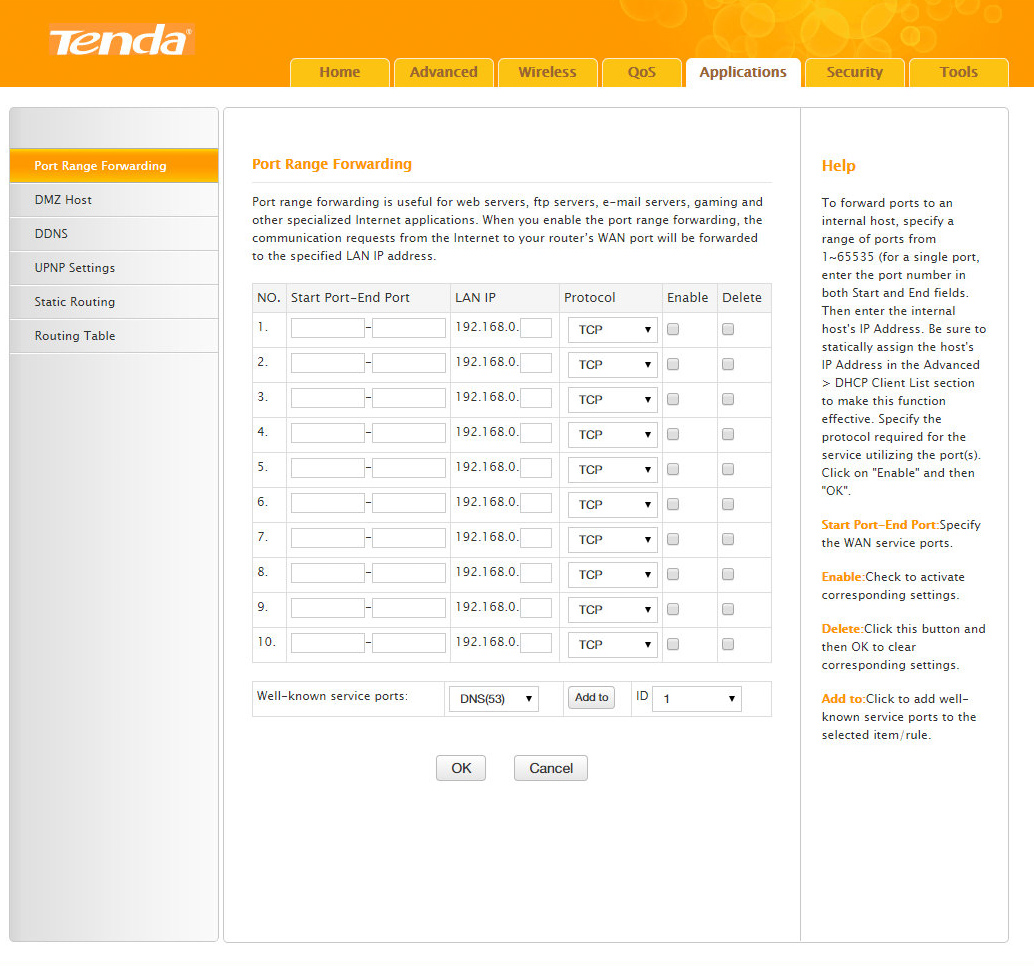Expand Protocol dropdown for rule 10
1034x966 pixels.
(613, 644)
